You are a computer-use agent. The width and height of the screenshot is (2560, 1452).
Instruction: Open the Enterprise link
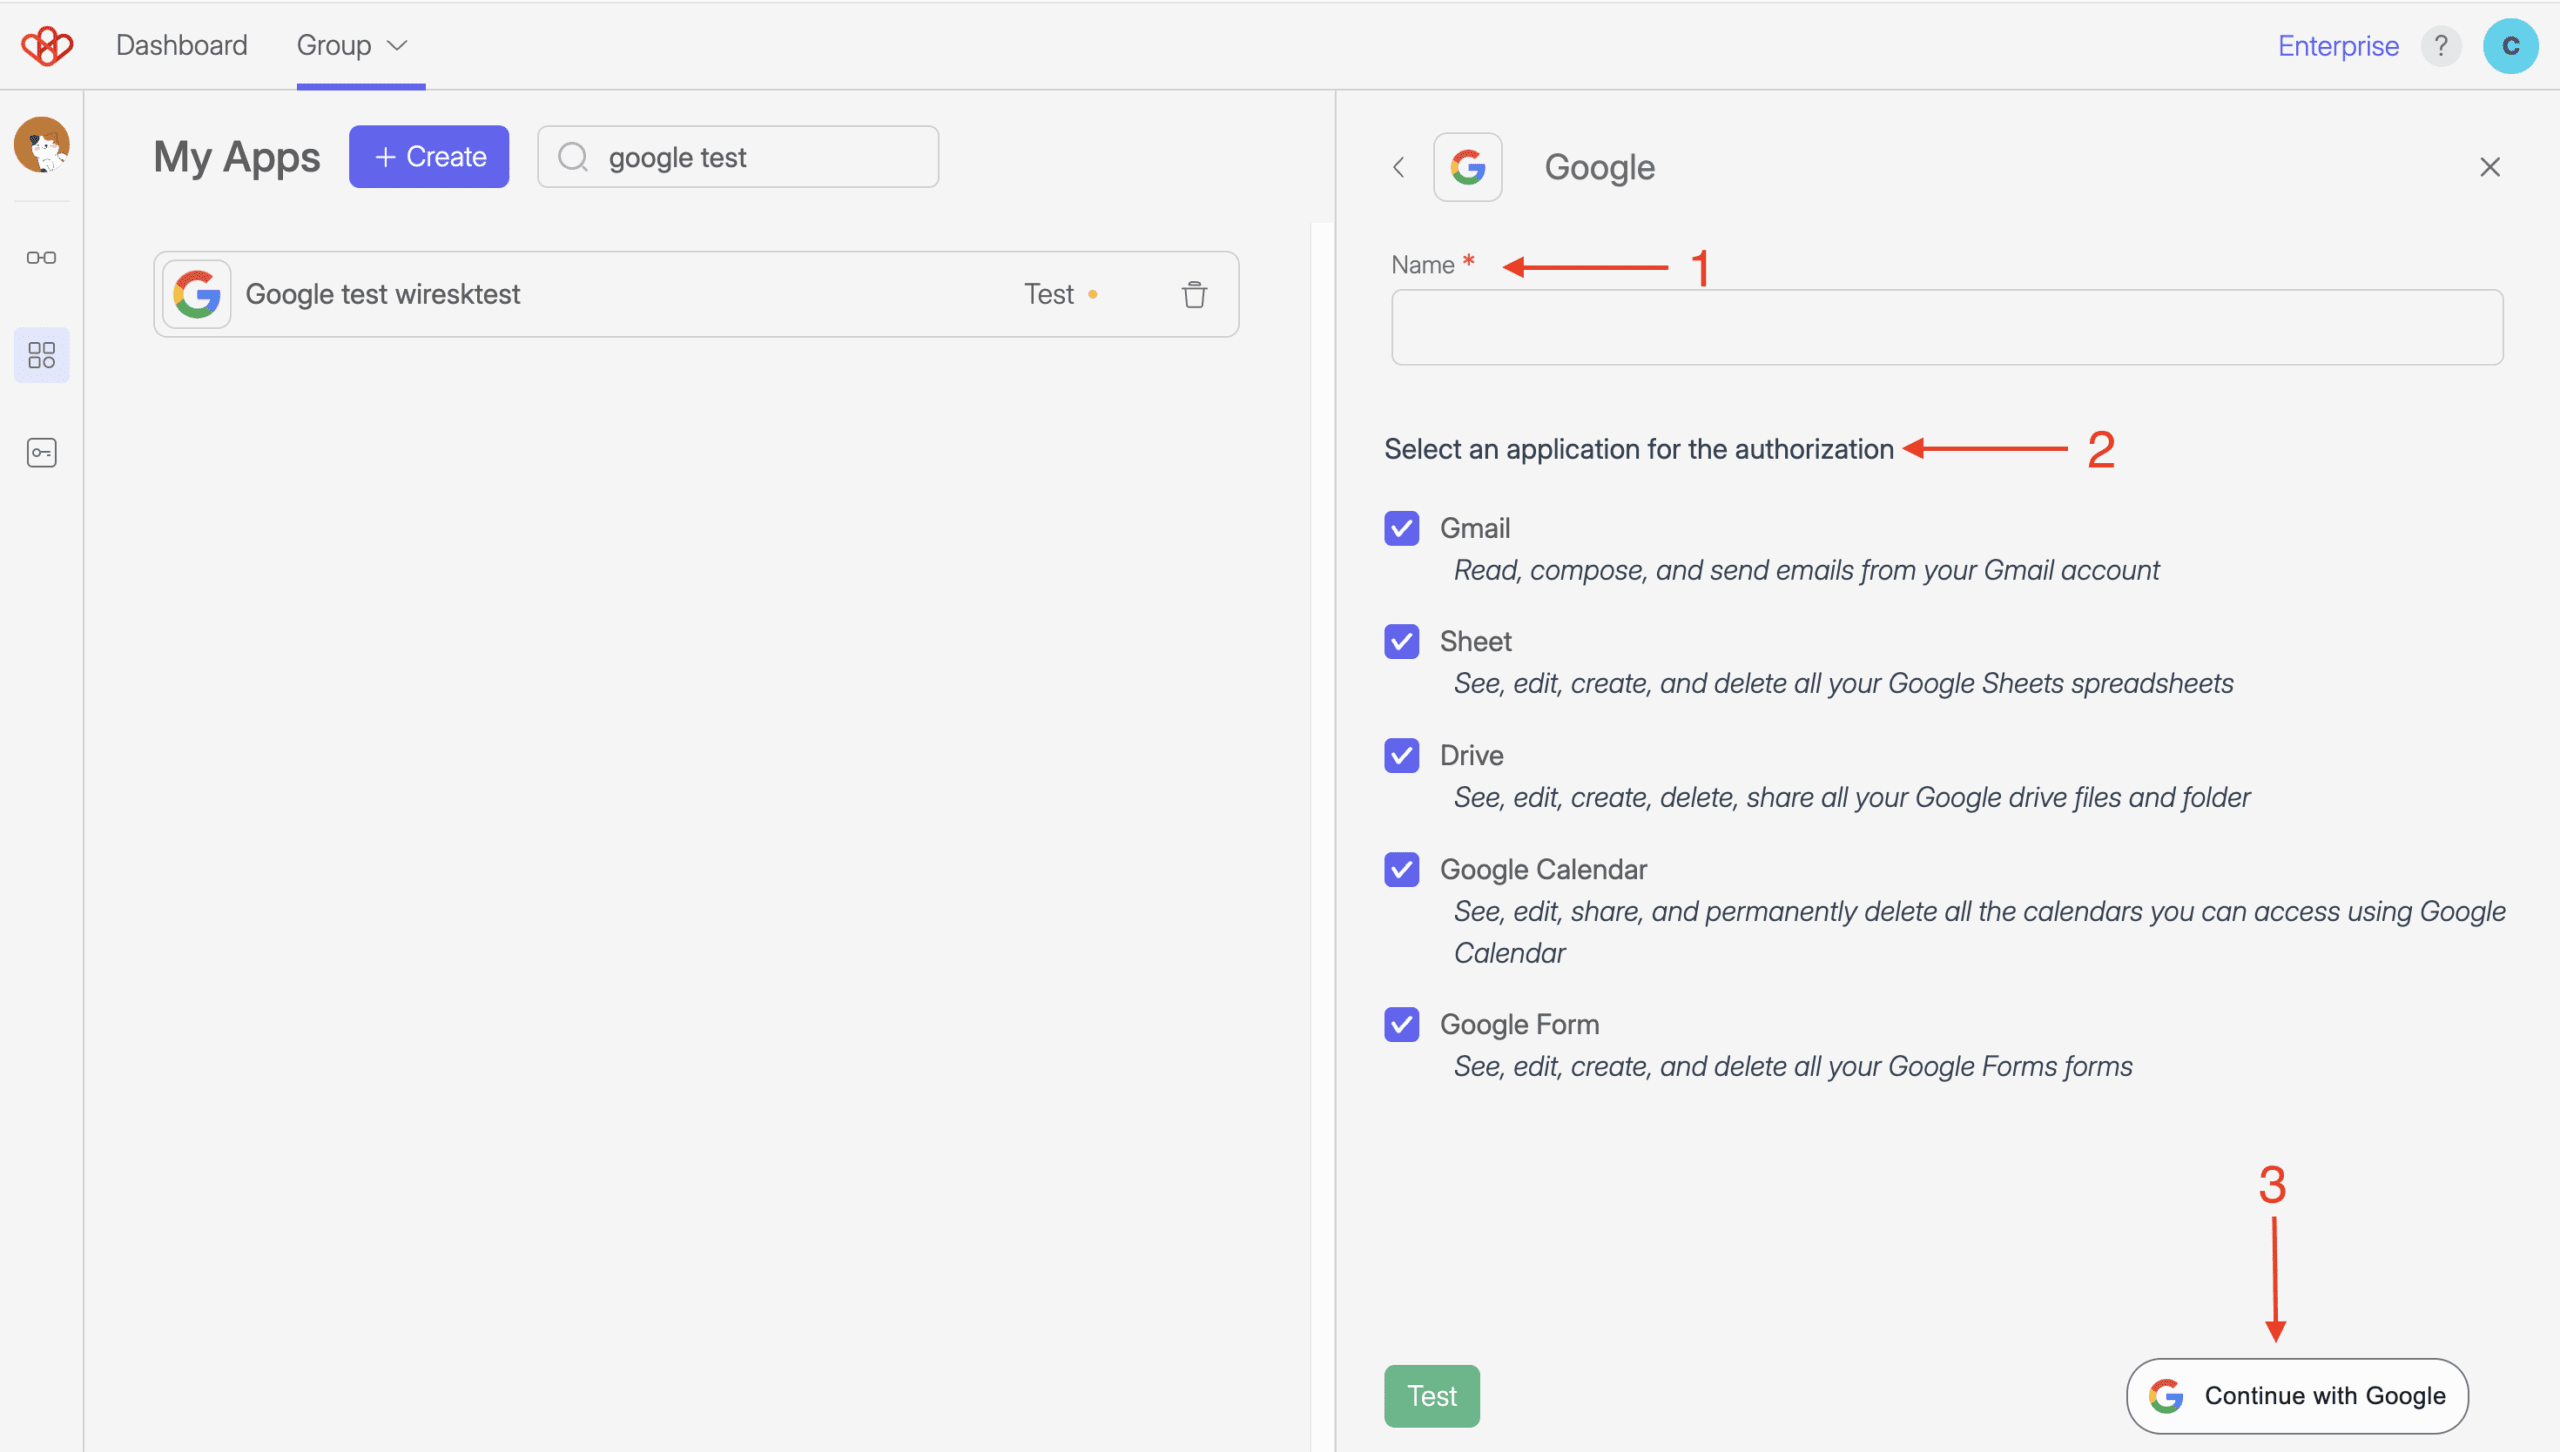2338,46
